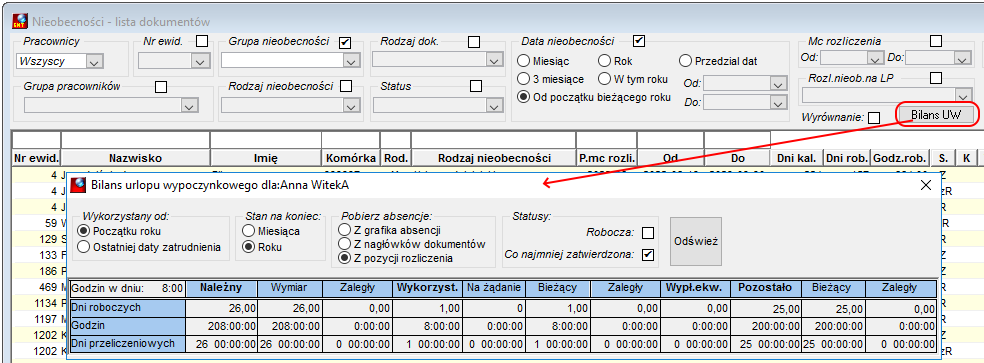Viewport: 984px width, 363px height.
Task: Tick the Rodzaj nieobecności checkbox
Action: click(346, 86)
